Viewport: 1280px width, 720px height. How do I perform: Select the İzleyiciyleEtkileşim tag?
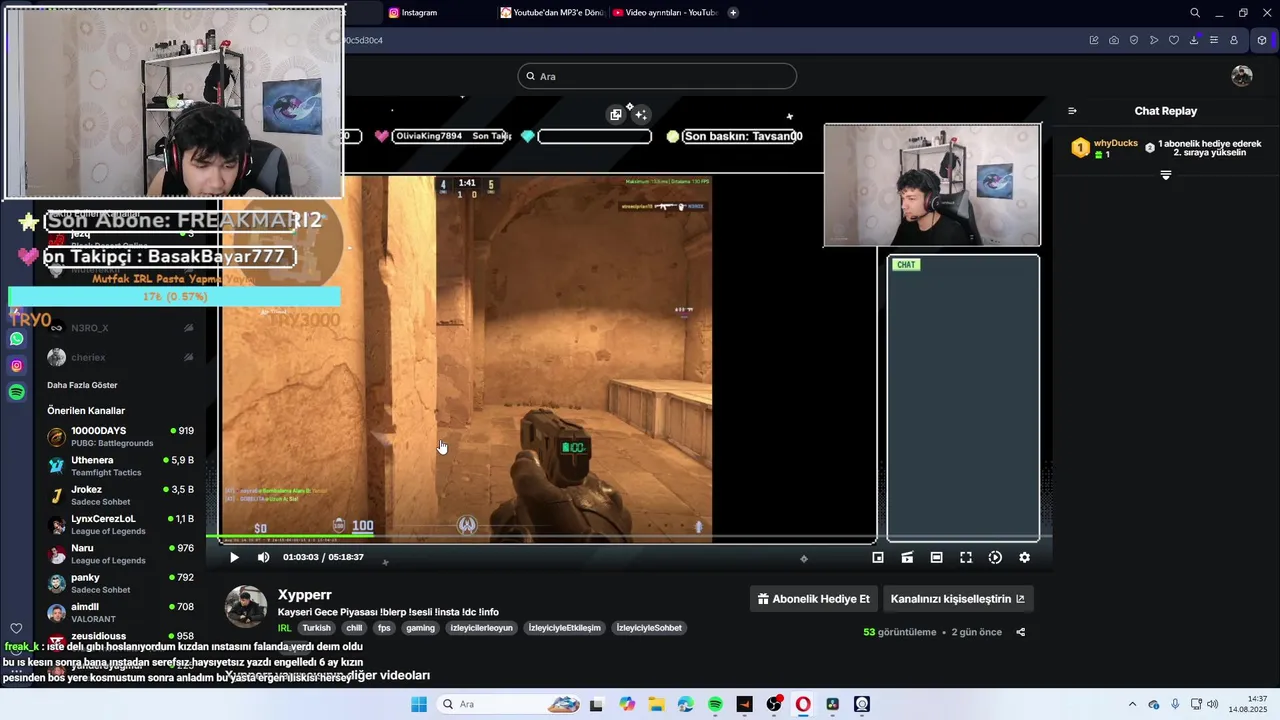[x=564, y=628]
